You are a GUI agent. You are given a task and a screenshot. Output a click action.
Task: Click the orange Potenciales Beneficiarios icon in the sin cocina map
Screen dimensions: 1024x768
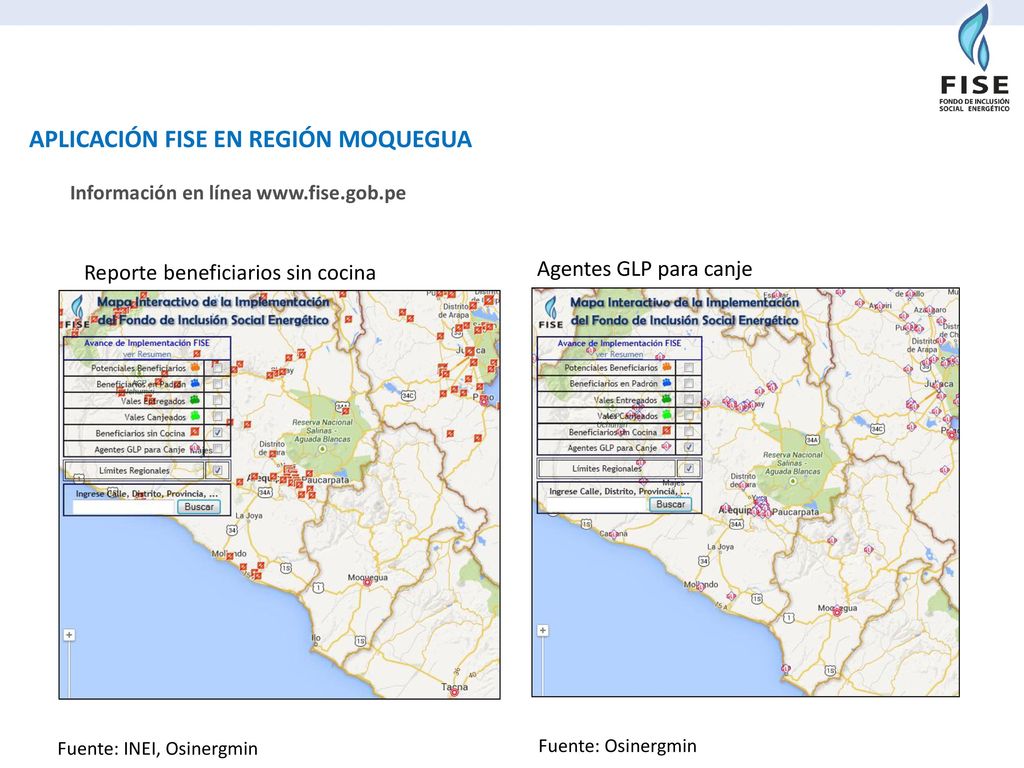[195, 368]
